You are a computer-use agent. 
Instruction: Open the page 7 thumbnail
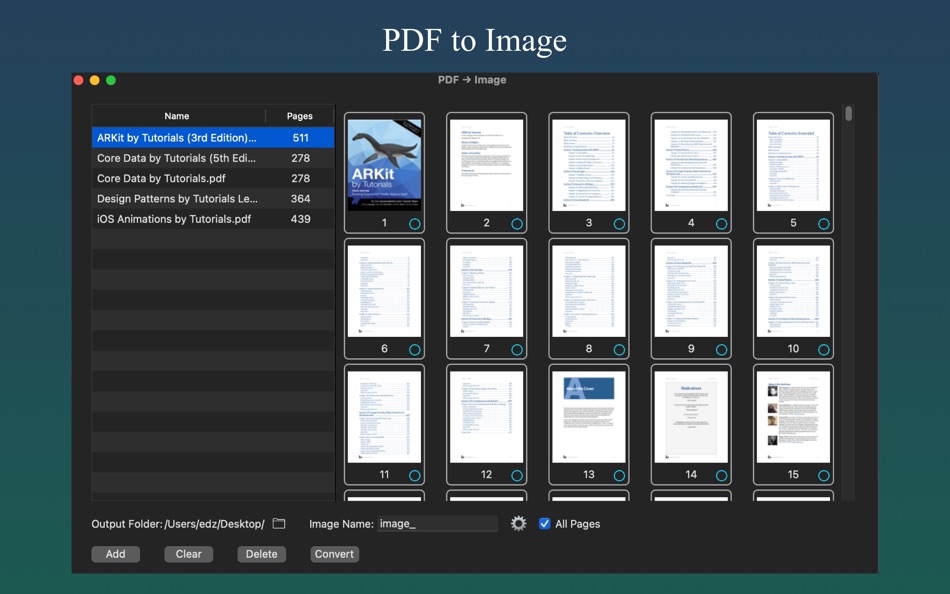pyautogui.click(x=487, y=291)
